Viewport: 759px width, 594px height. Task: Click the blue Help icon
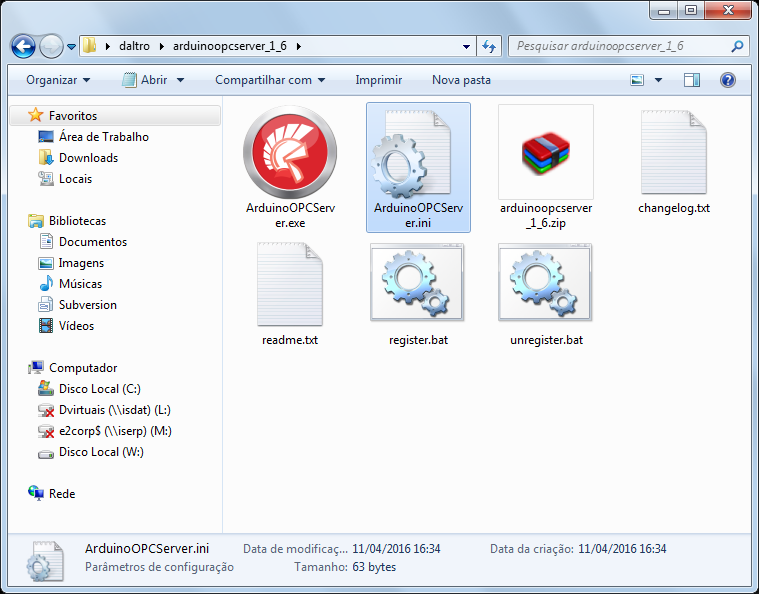(728, 80)
